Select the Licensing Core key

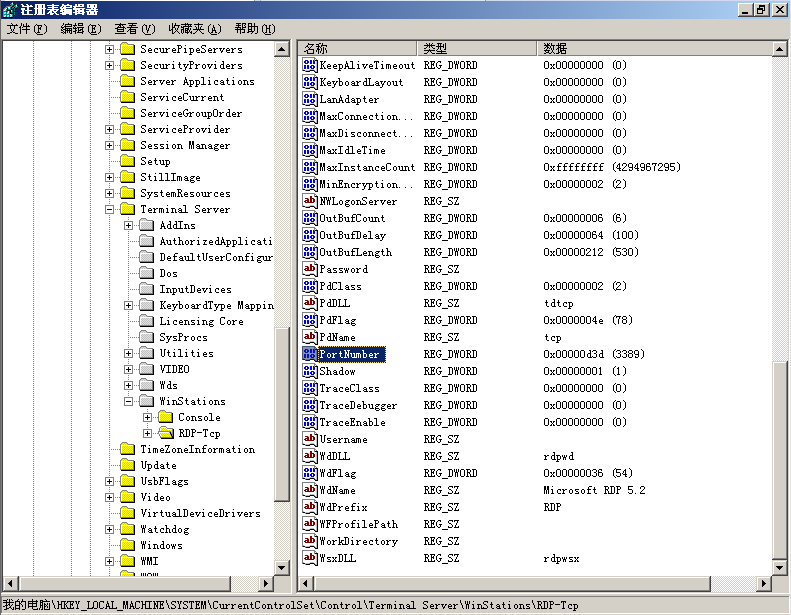click(x=201, y=321)
